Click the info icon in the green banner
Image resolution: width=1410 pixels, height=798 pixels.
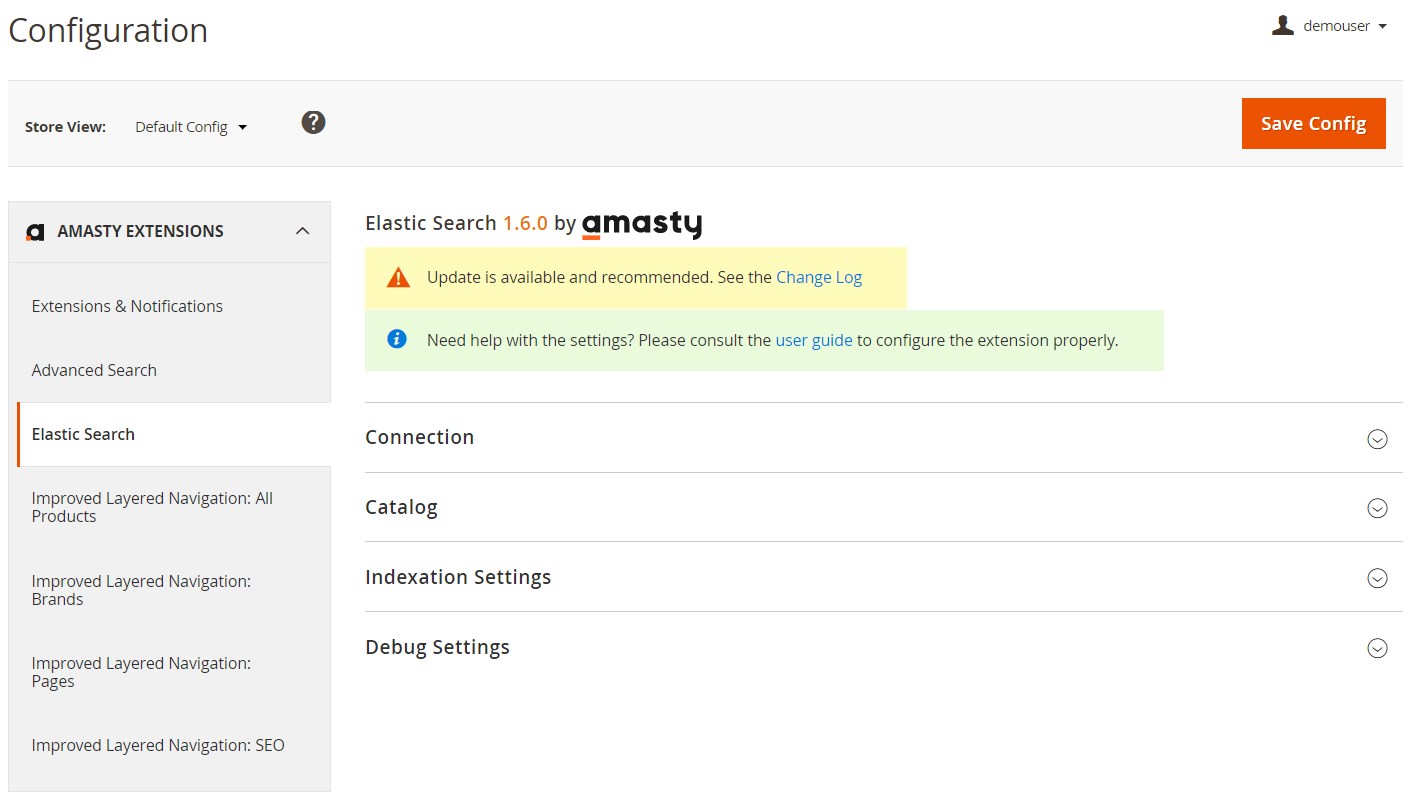396,339
